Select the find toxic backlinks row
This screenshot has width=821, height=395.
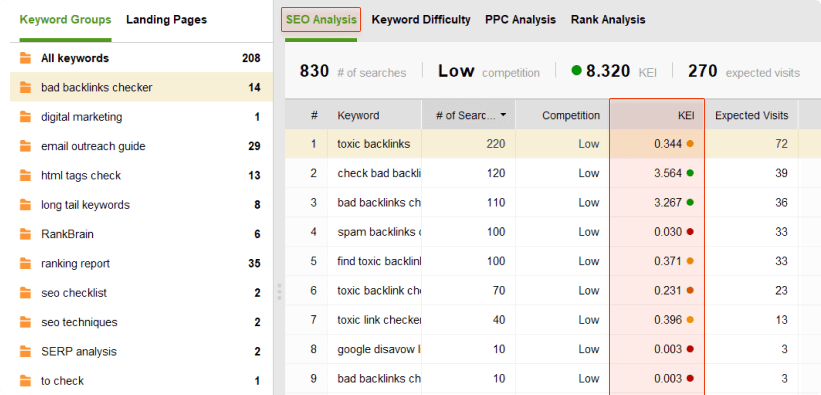pos(542,261)
